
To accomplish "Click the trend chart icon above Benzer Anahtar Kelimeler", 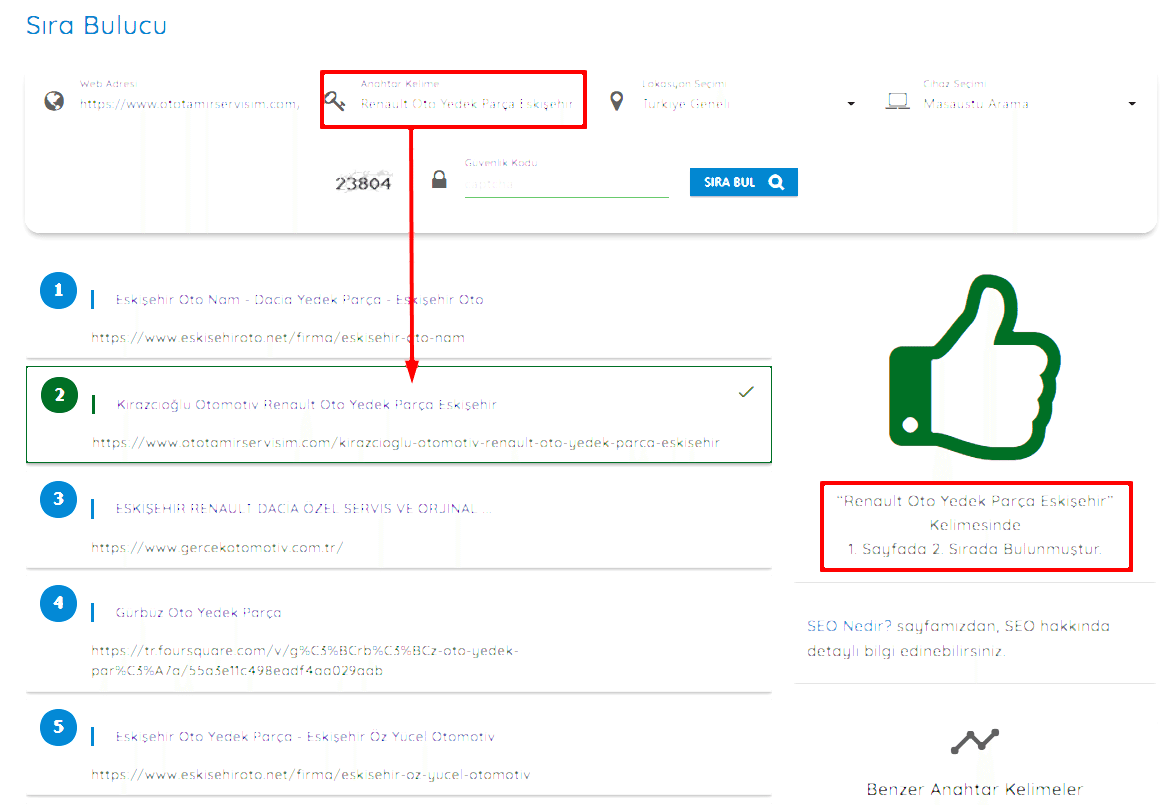I will click(x=974, y=741).
